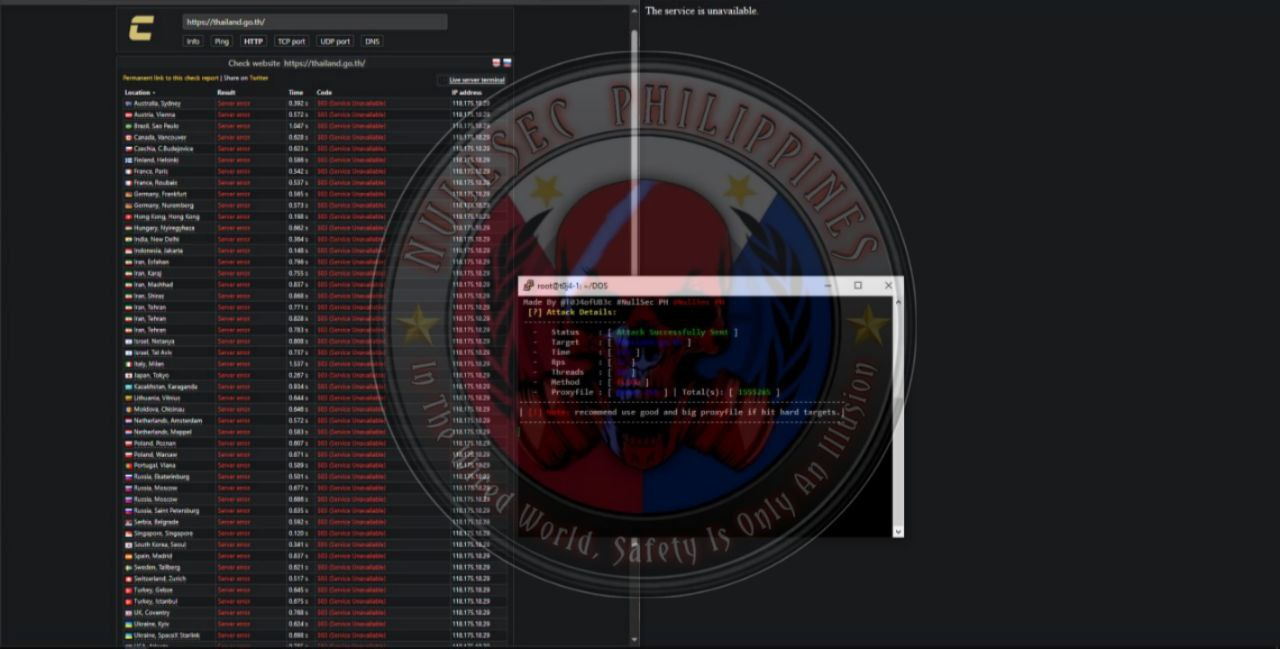The width and height of the screenshot is (1280, 649).
Task: Click the Finland, Helsinki flag icon
Action: (128, 160)
